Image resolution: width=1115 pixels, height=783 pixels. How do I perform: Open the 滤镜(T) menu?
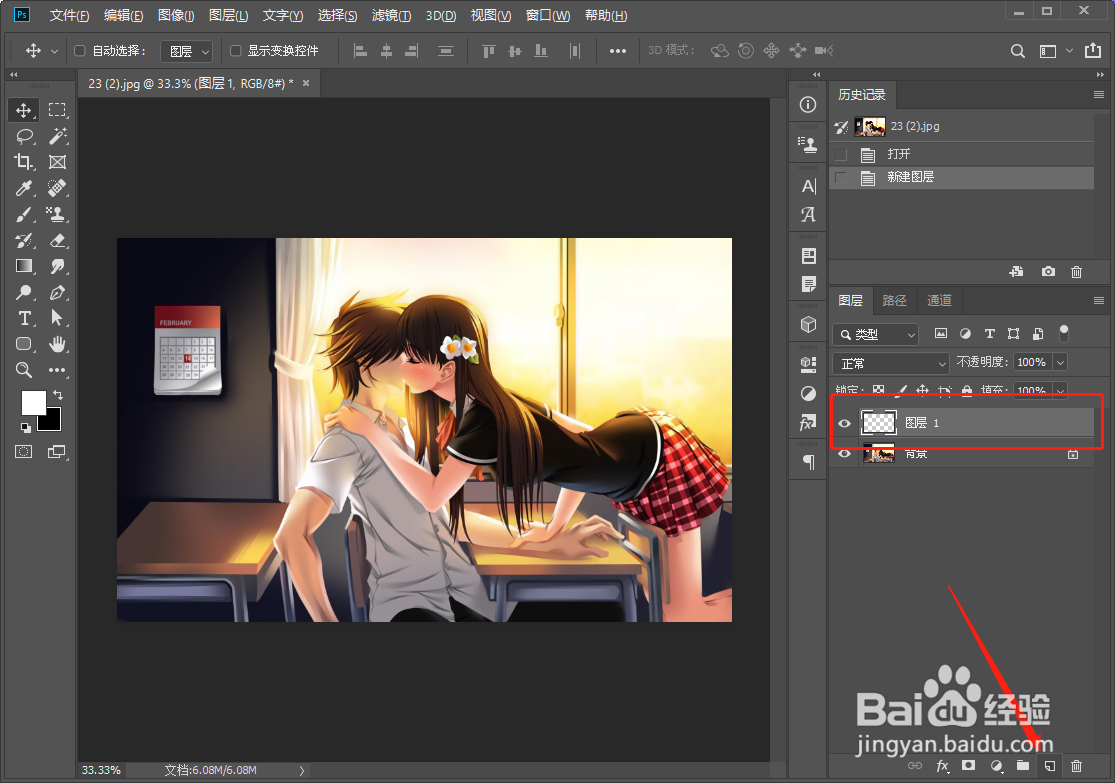391,16
